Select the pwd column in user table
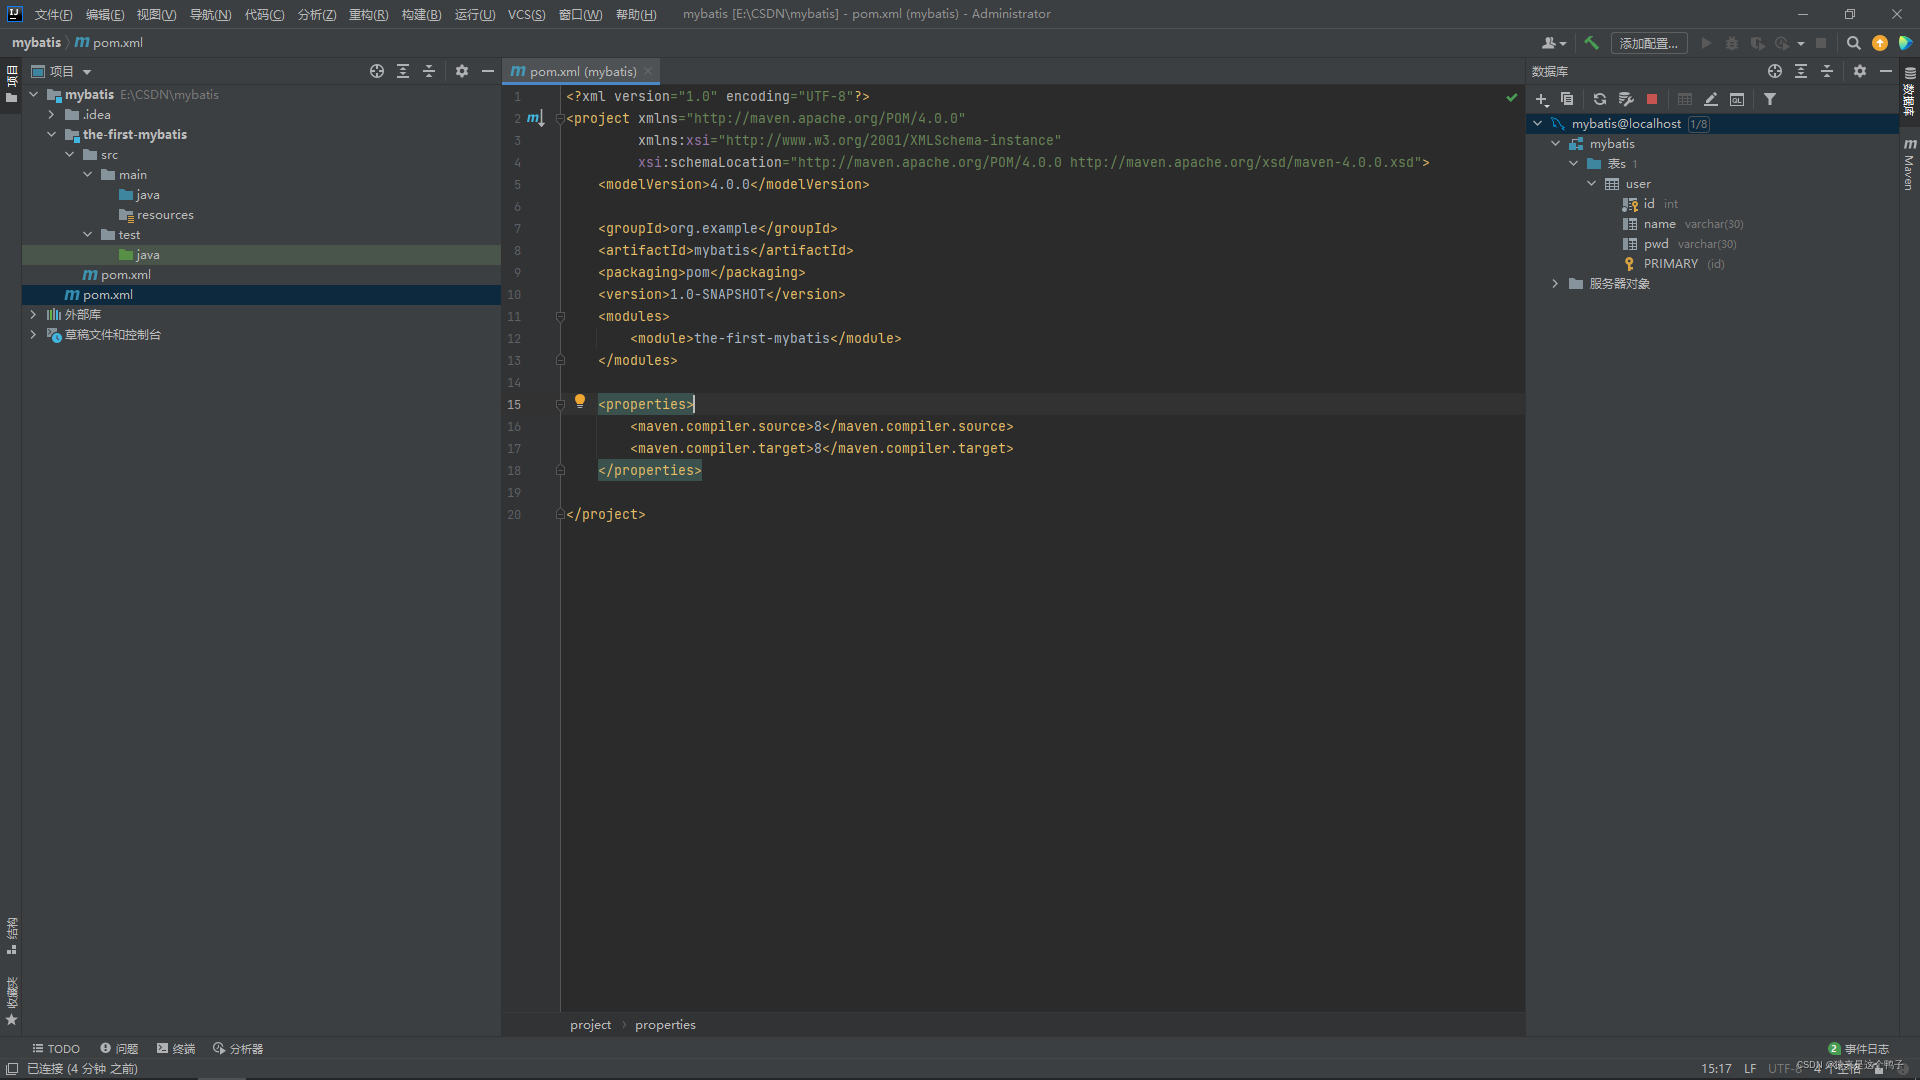The height and width of the screenshot is (1080, 1920). tap(1656, 244)
